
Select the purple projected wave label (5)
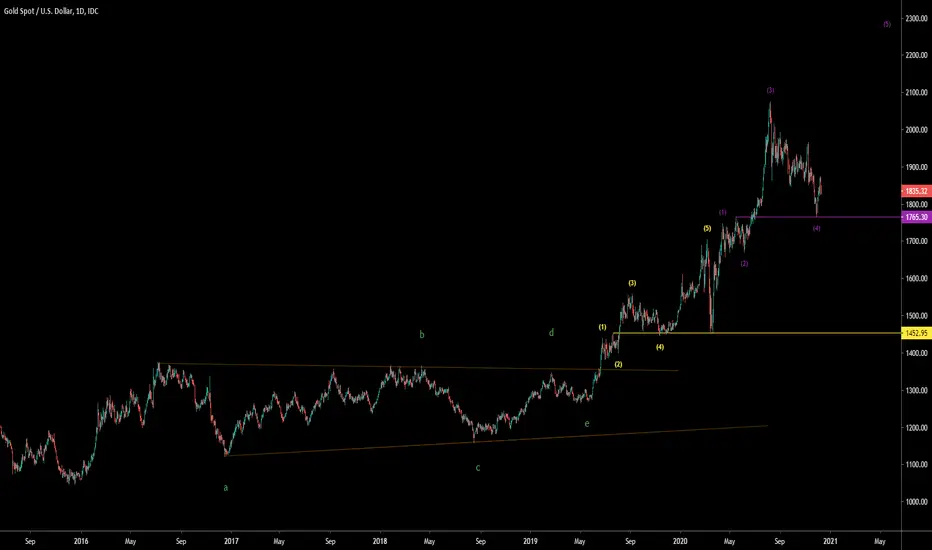click(x=887, y=24)
